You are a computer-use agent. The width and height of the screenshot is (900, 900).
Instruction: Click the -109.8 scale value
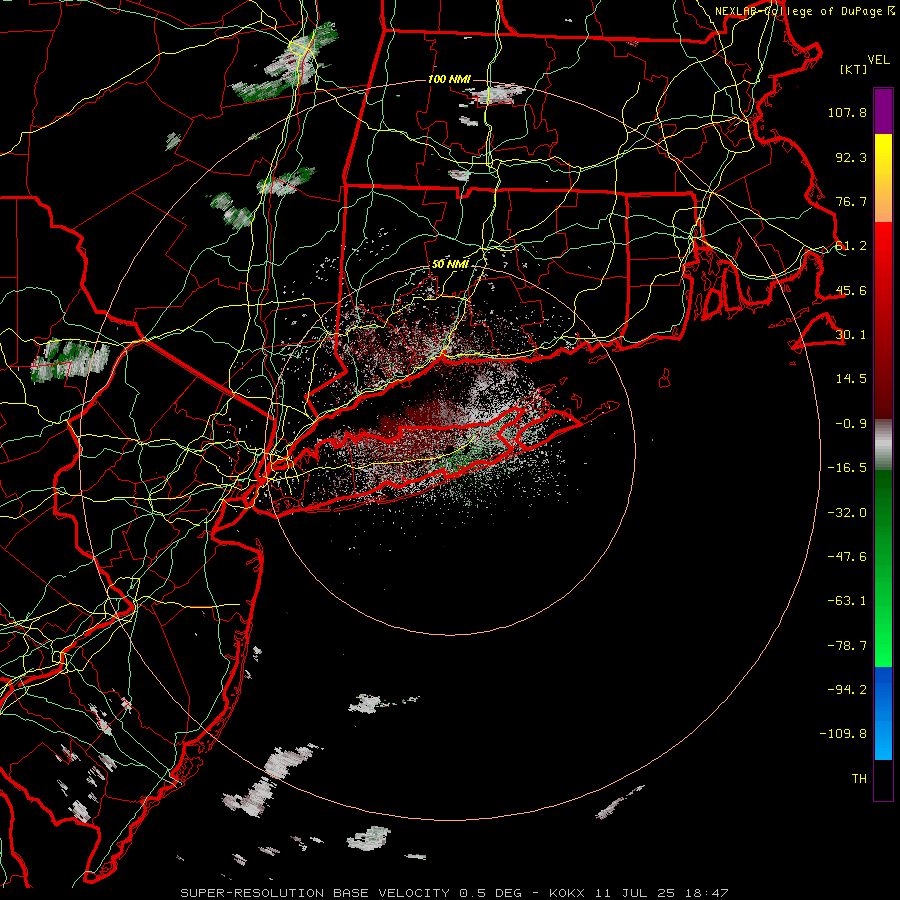[843, 734]
